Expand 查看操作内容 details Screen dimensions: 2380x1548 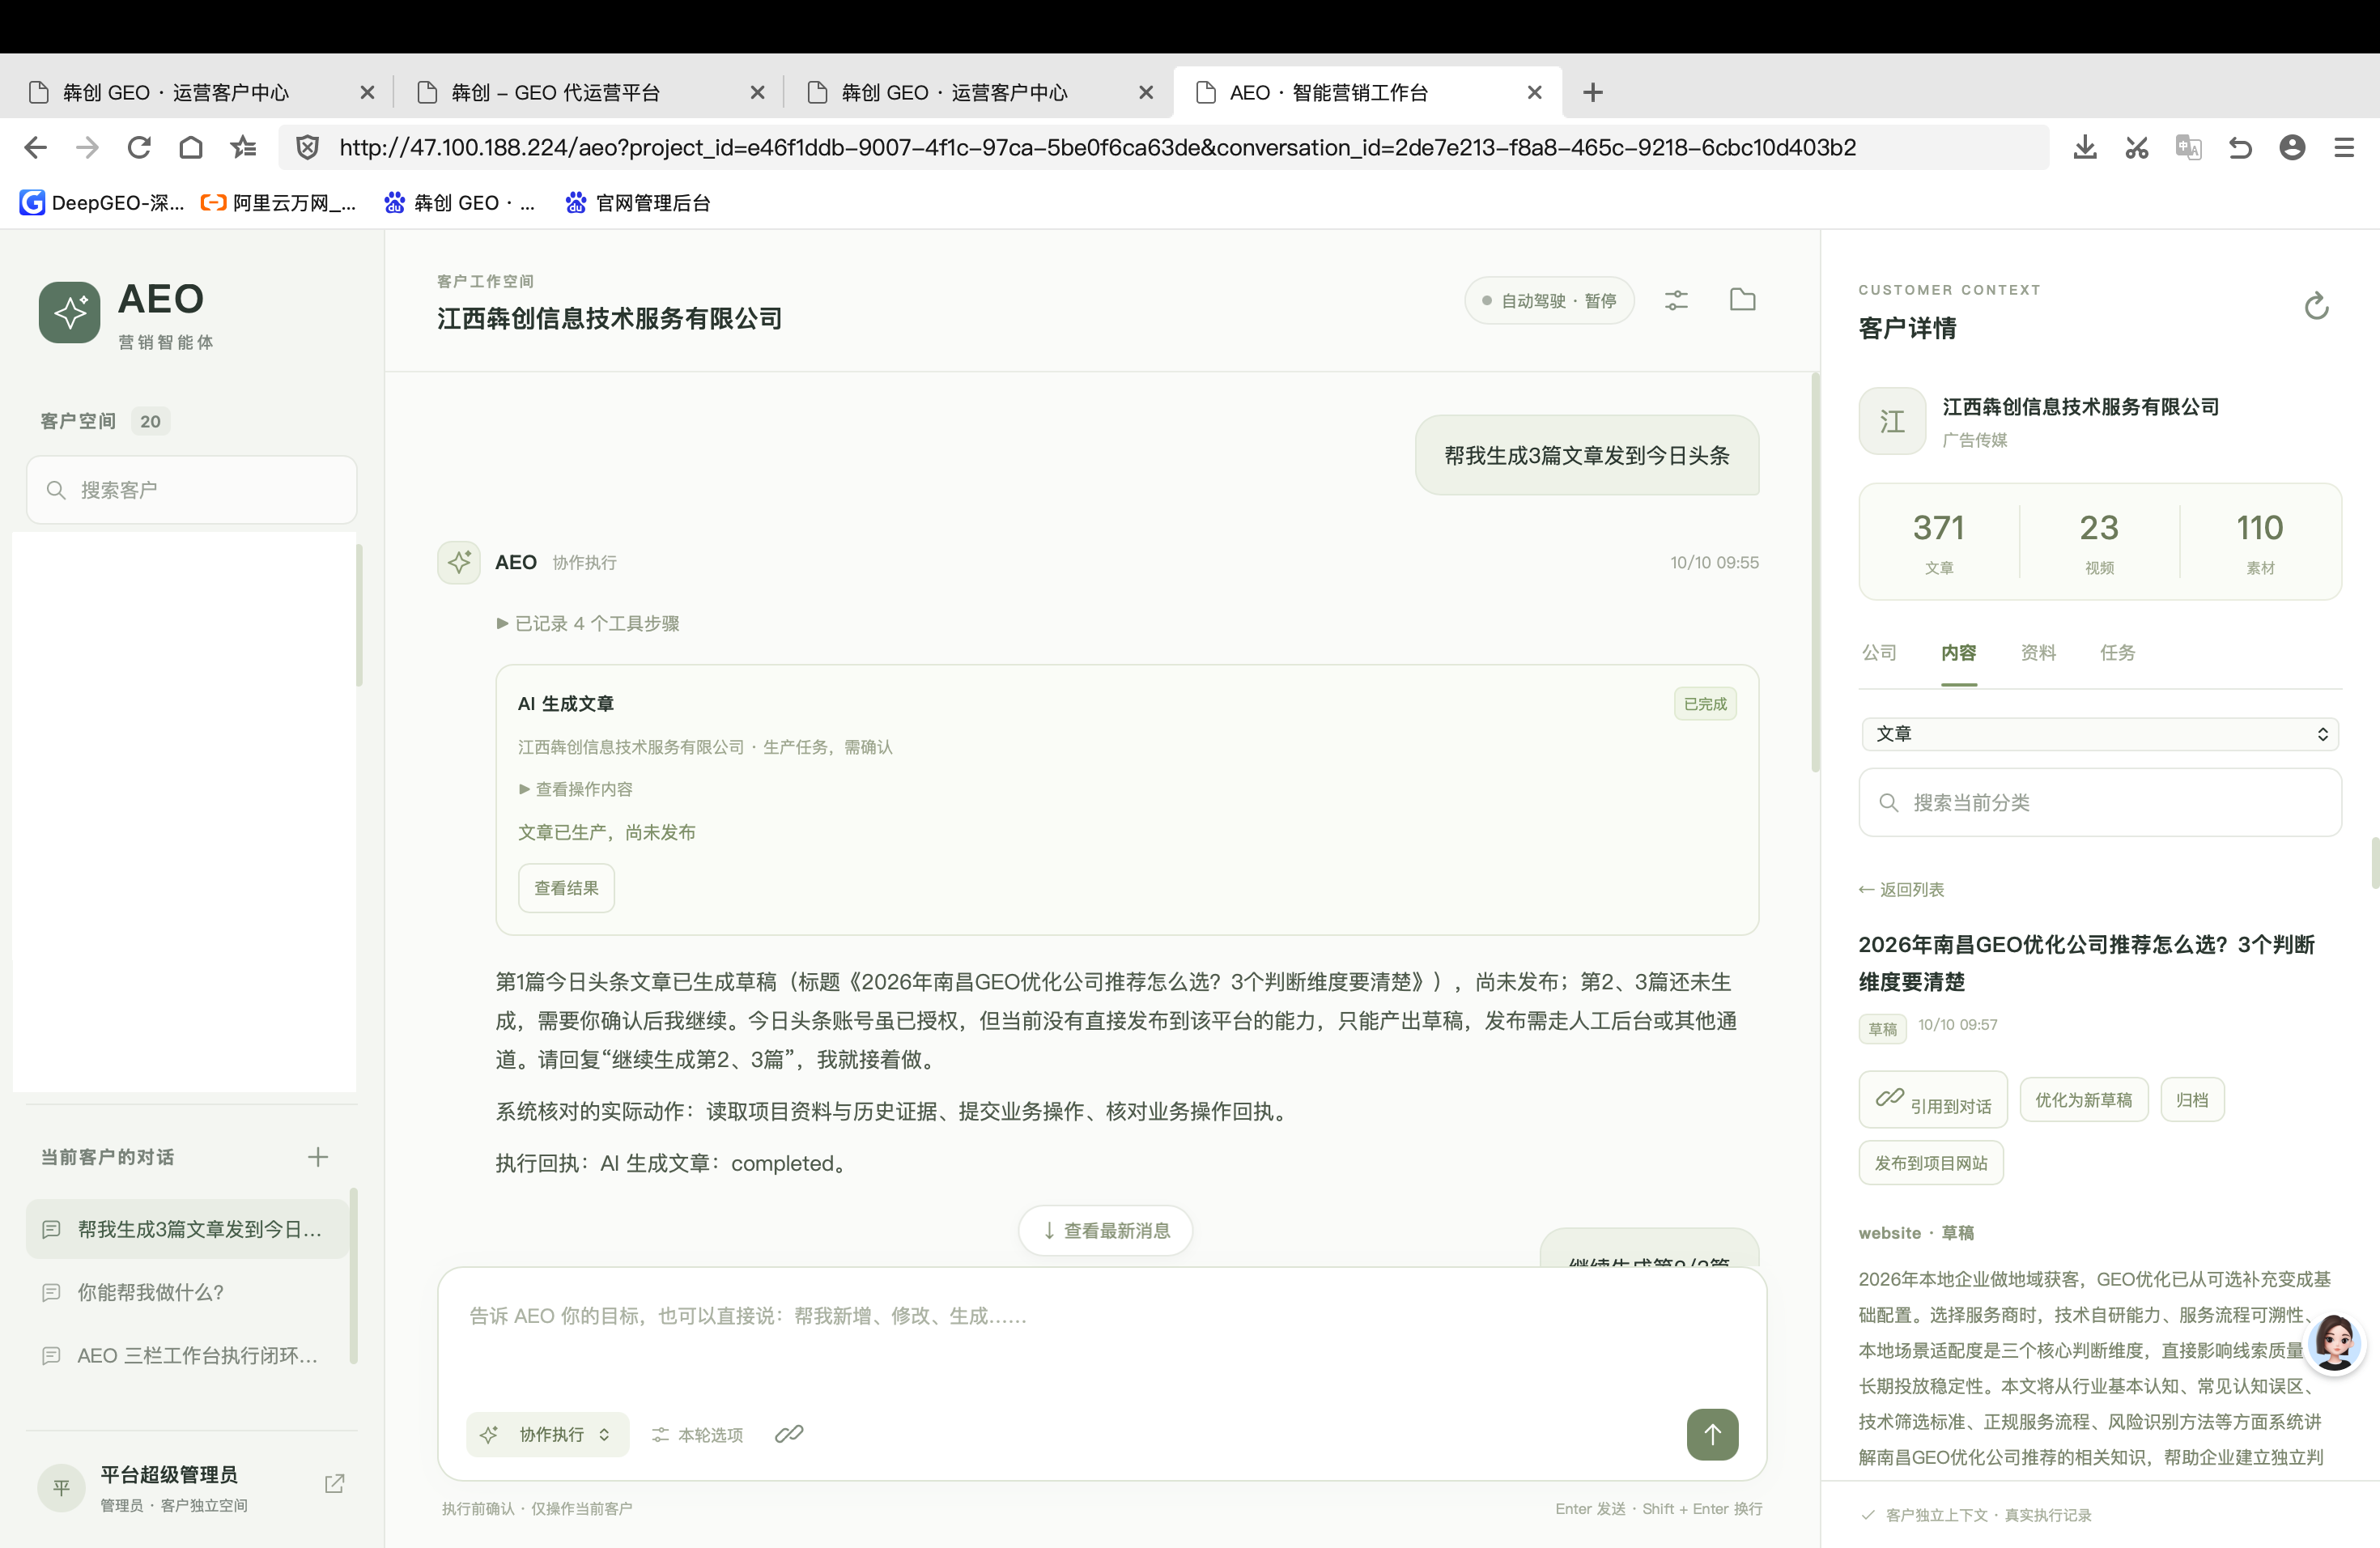click(x=575, y=789)
